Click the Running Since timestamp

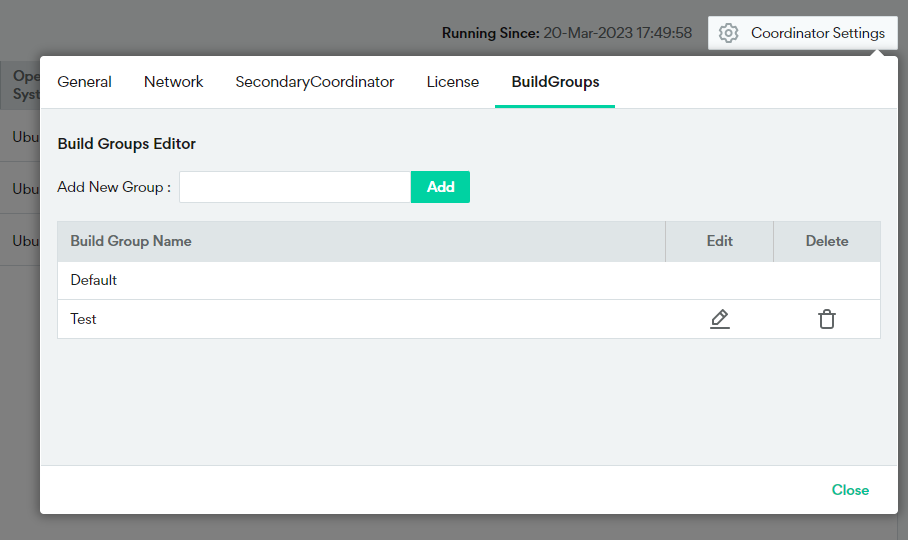tap(617, 33)
